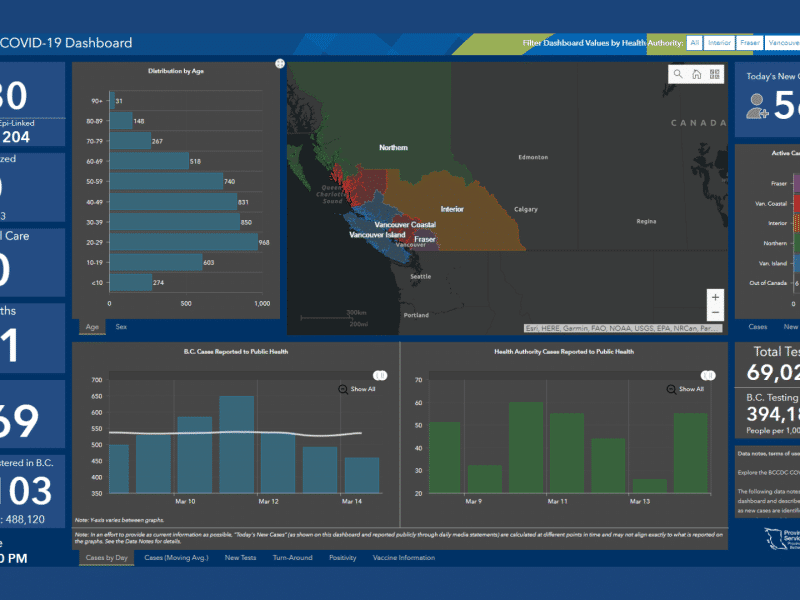The height and width of the screenshot is (600, 800).
Task: Expand the Distribution by Age chart
Action: tap(280, 64)
